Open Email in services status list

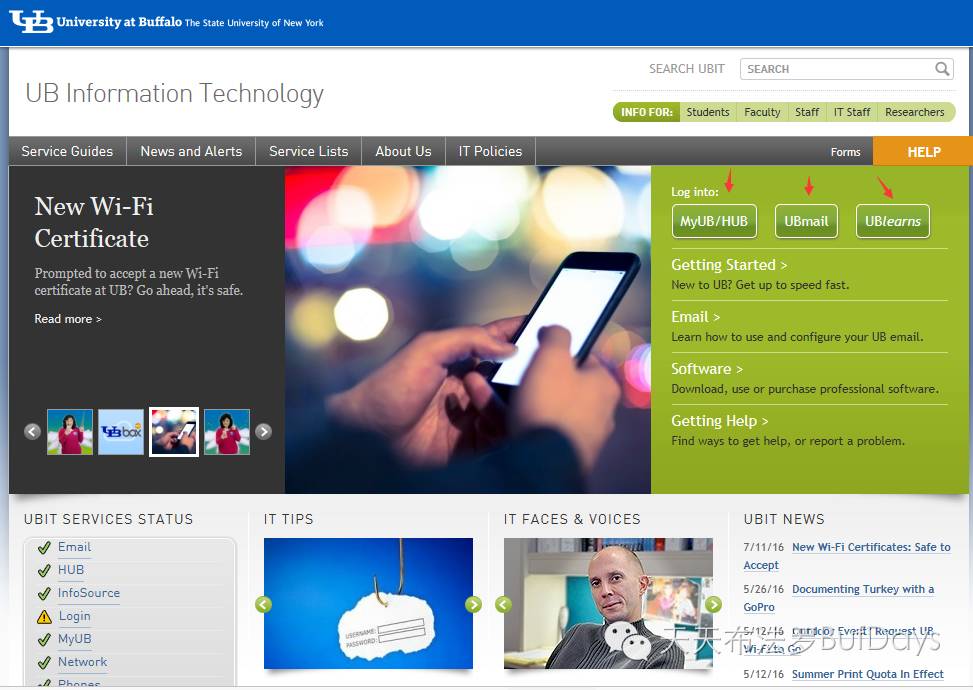point(74,547)
